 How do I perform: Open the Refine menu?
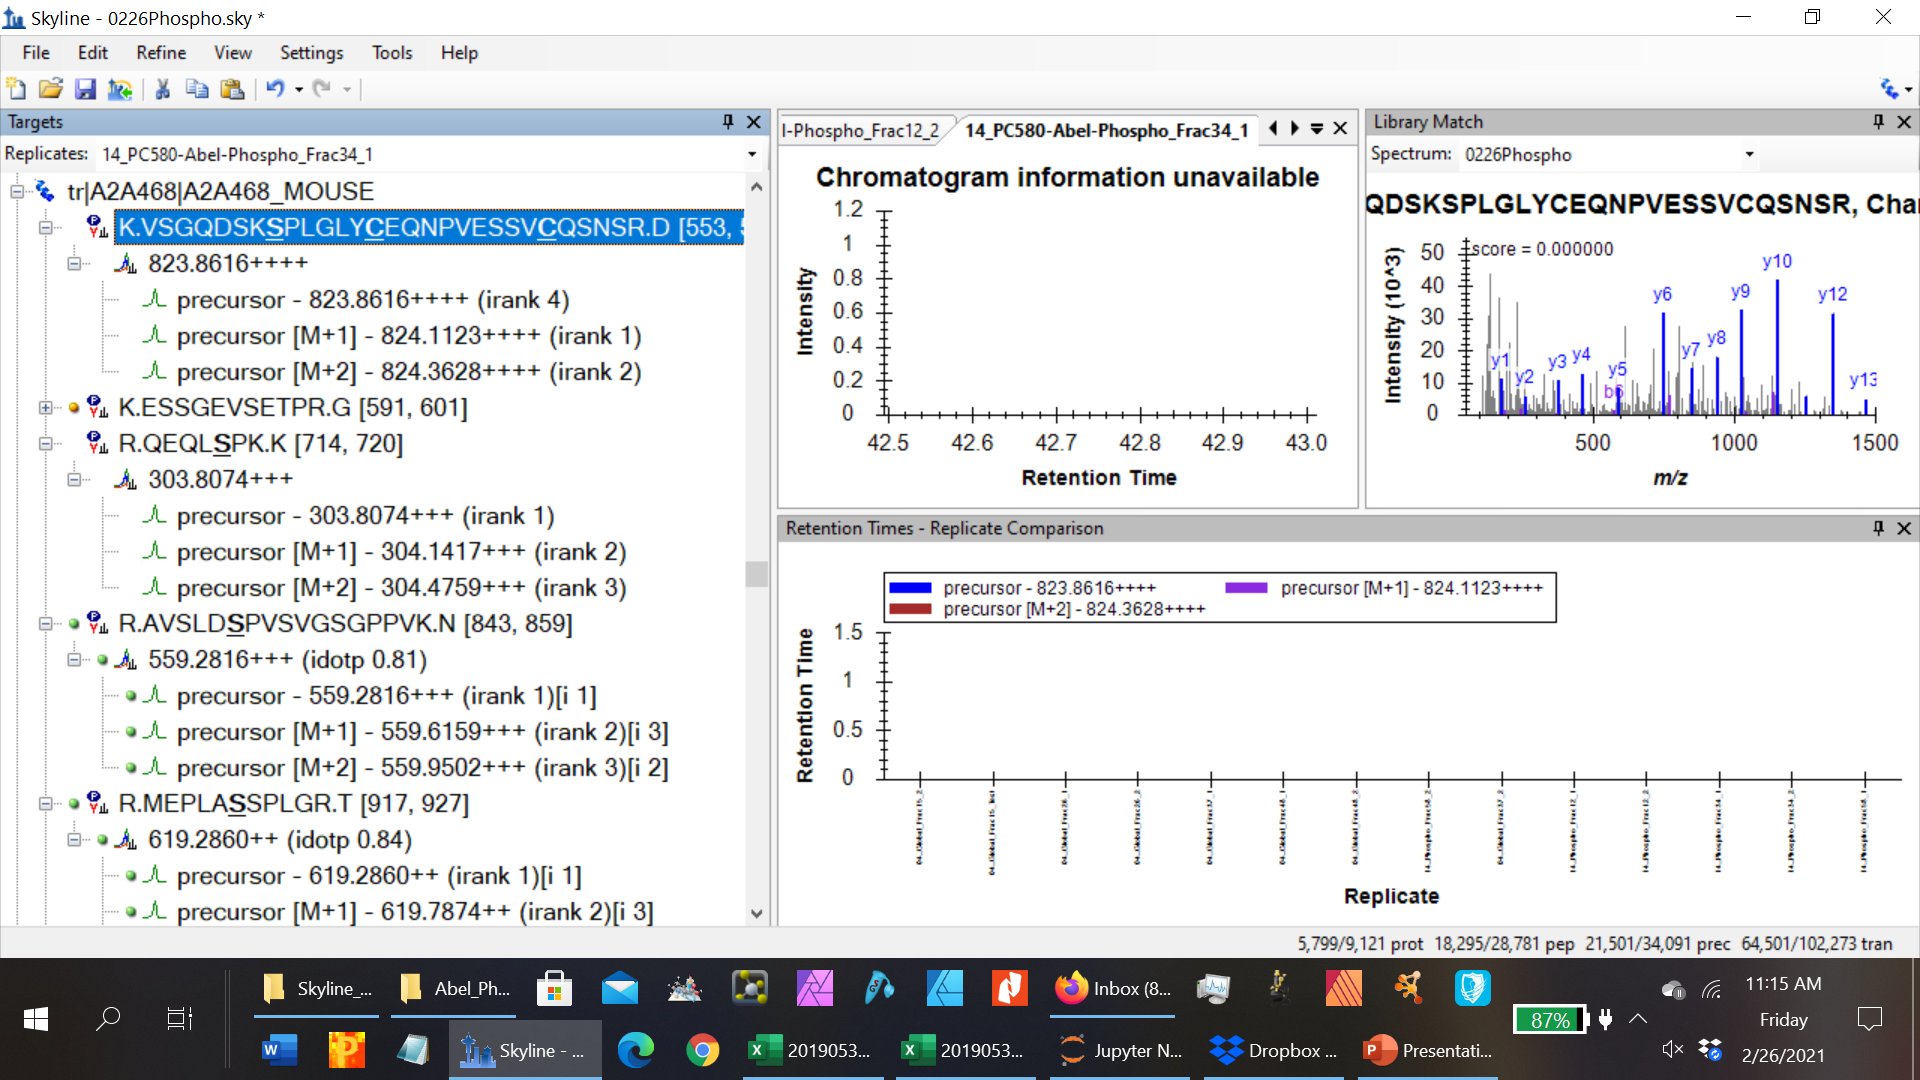tap(160, 53)
